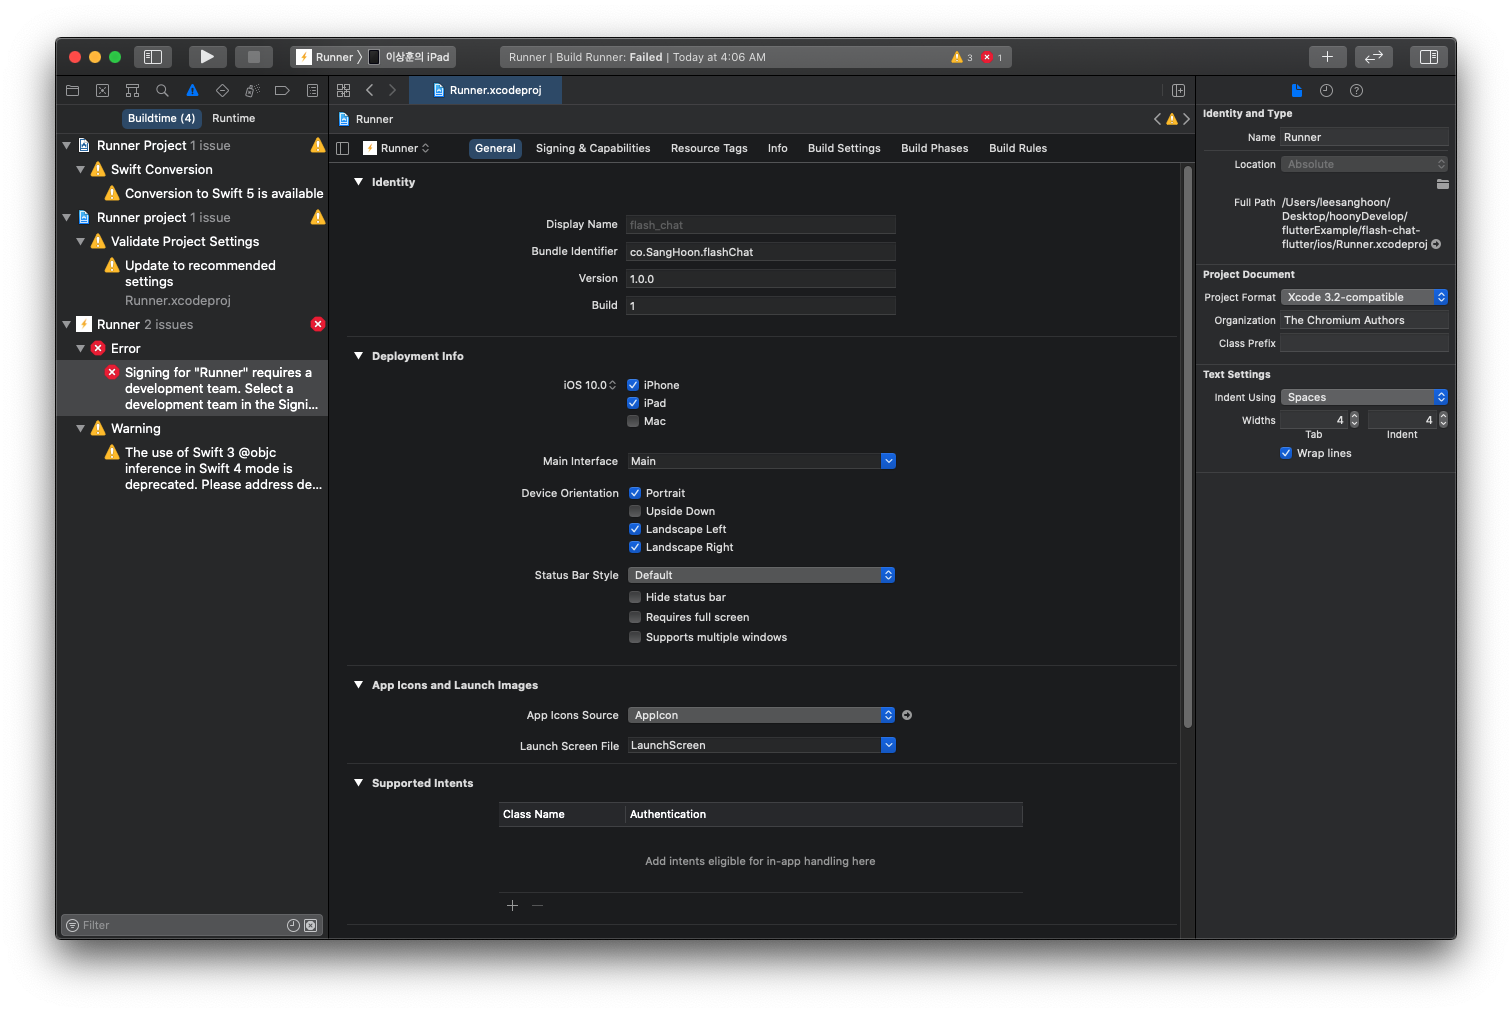Open the Library with the plus button
This screenshot has width=1512, height=1013.
pos(1327,57)
